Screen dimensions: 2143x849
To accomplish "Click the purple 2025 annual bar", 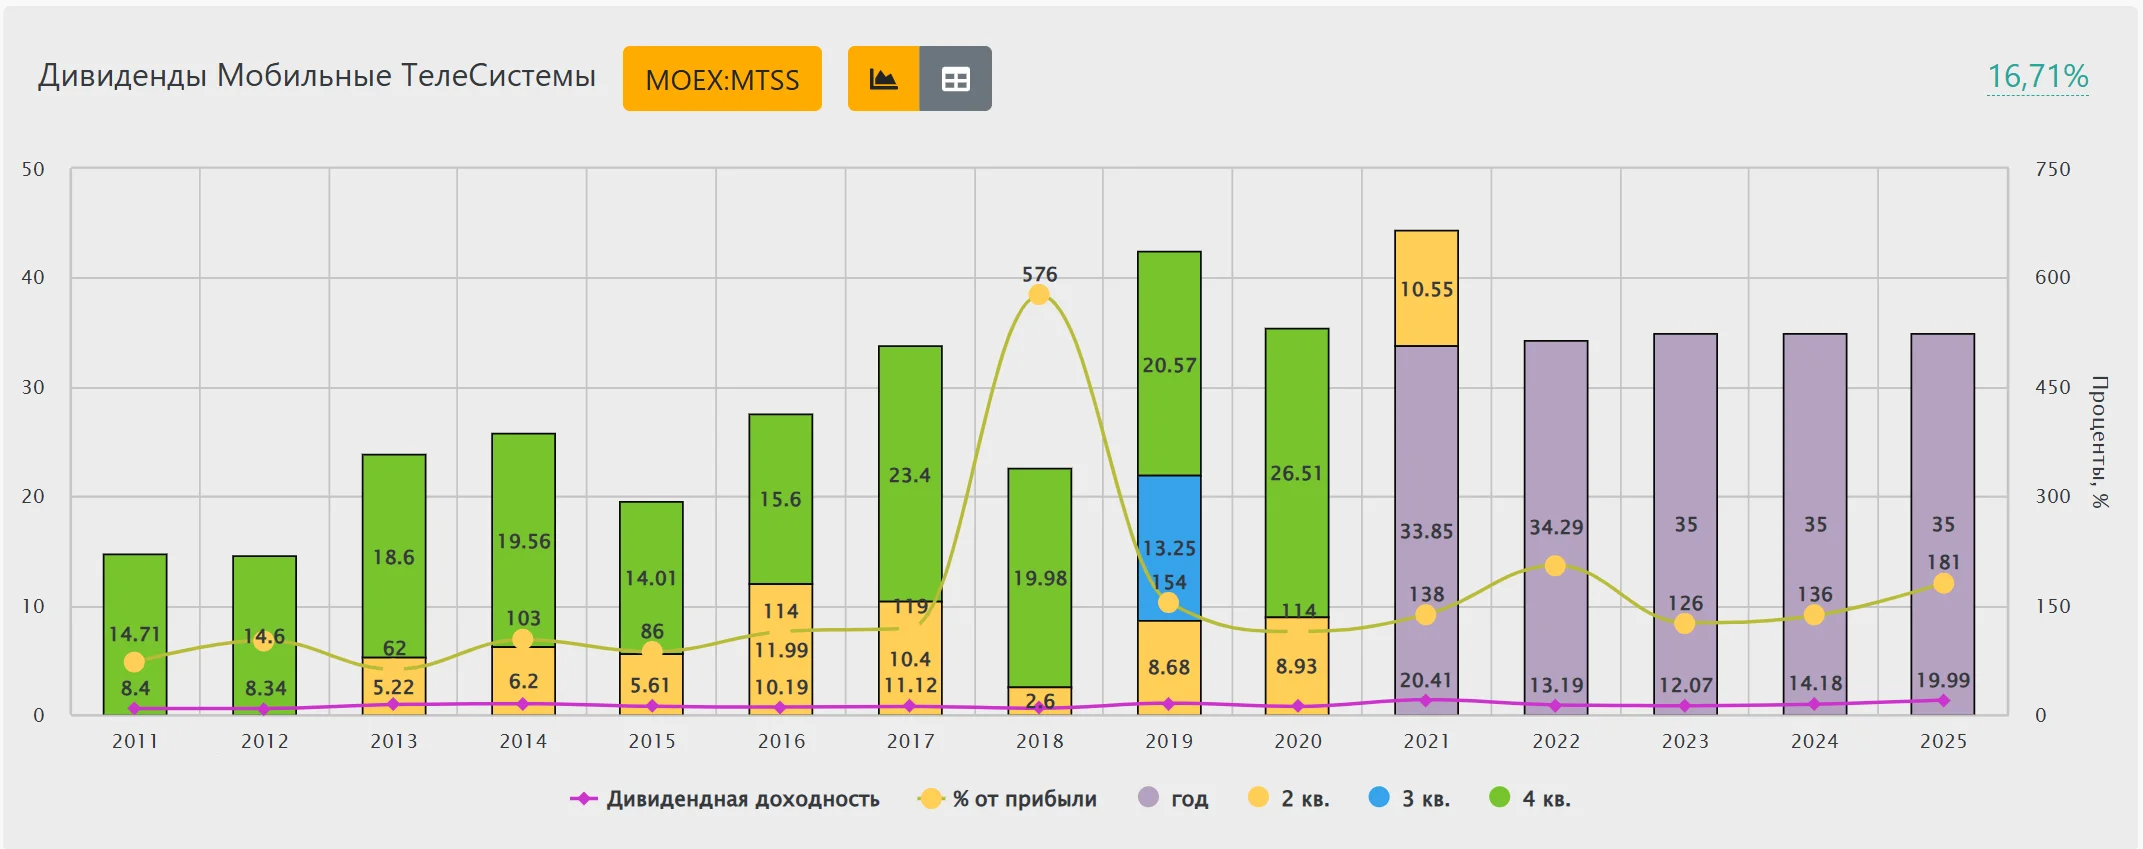I will point(1943,524).
